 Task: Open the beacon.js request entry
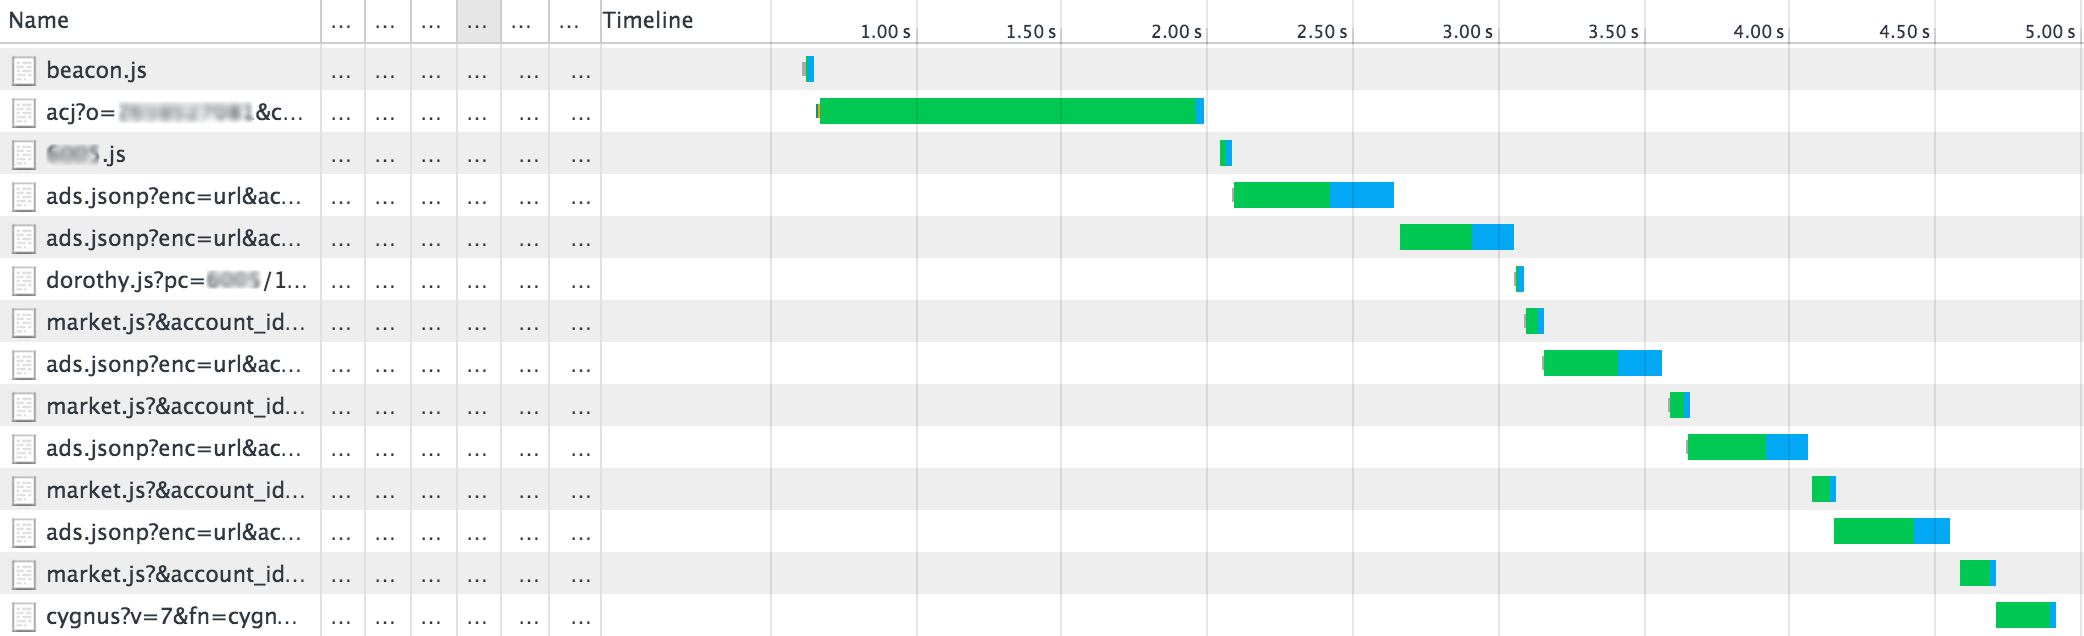(x=96, y=70)
